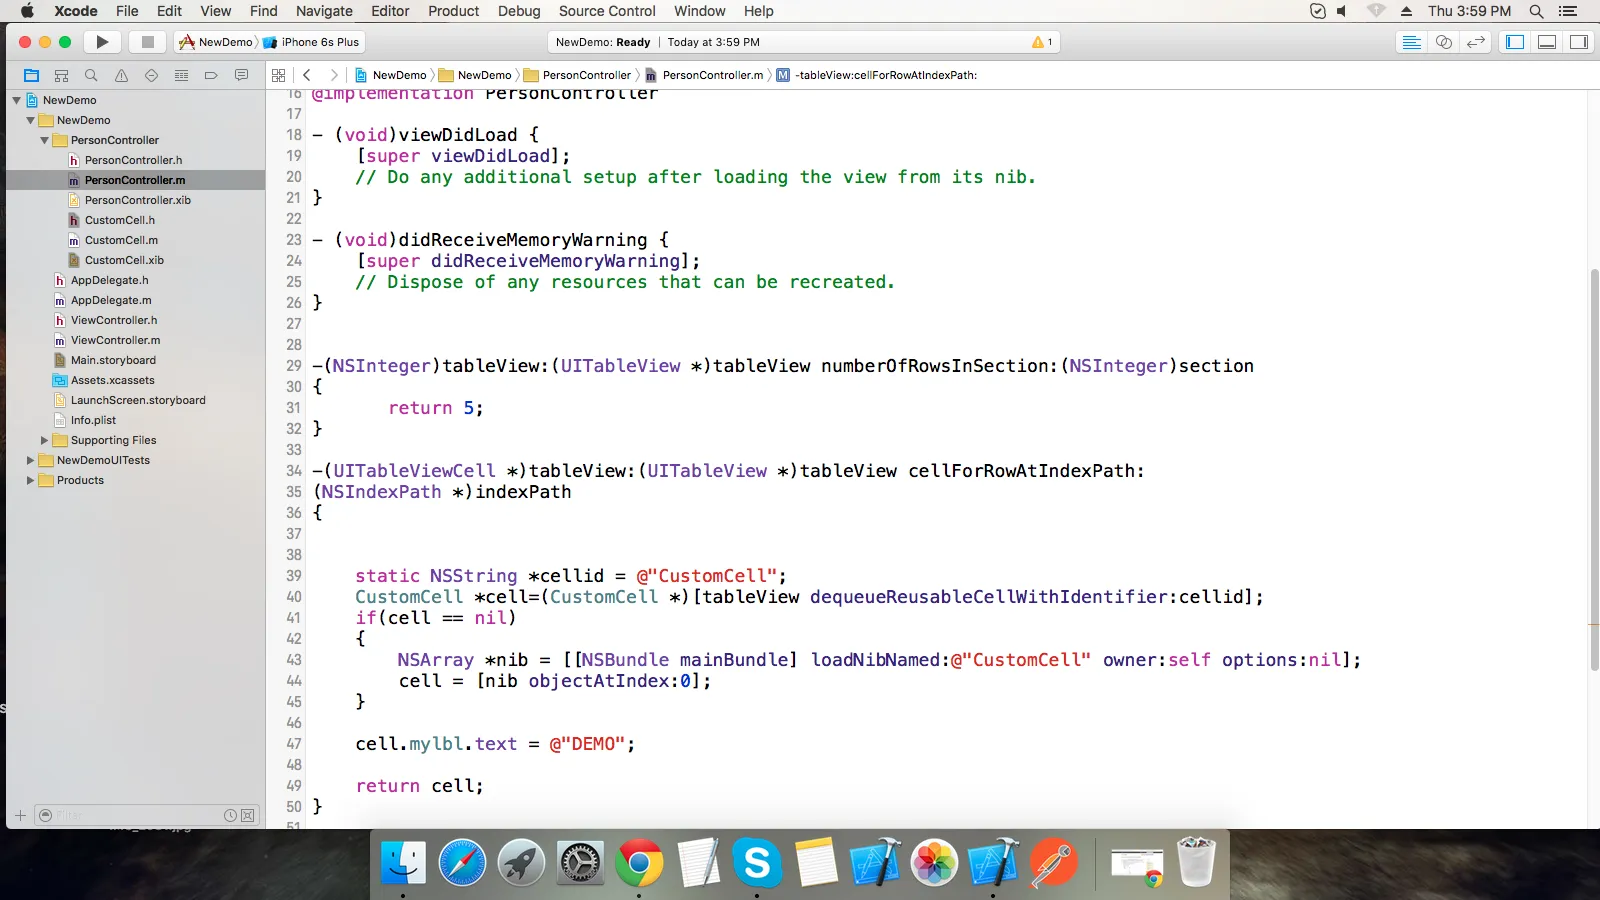Expand the Products group
This screenshot has width=1600, height=900.
click(30, 480)
